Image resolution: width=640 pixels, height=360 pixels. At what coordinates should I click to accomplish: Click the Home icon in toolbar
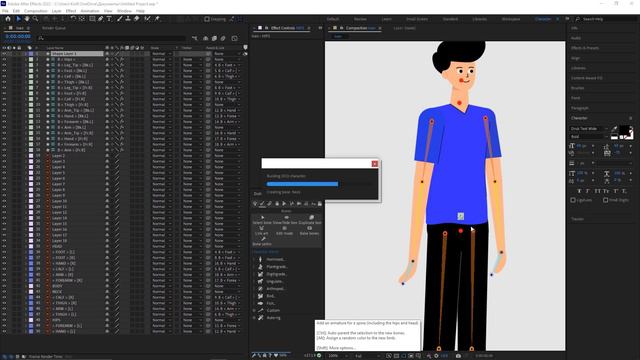tap(8, 19)
